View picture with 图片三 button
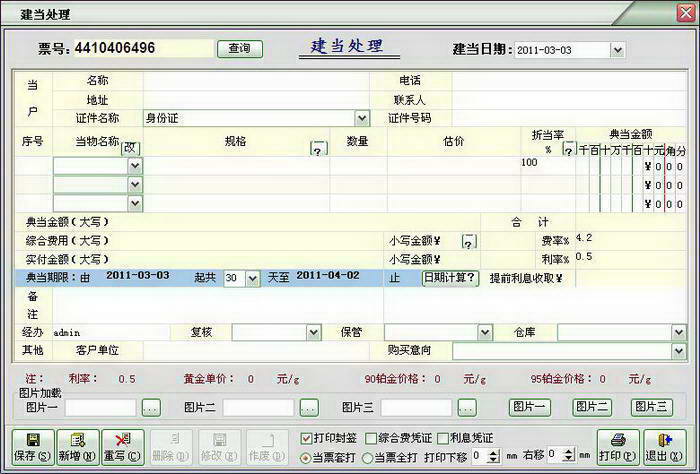 651,407
